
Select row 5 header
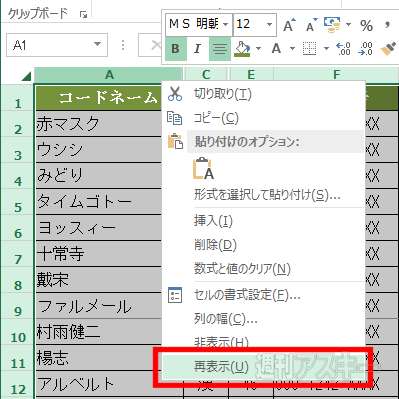pos(17,202)
